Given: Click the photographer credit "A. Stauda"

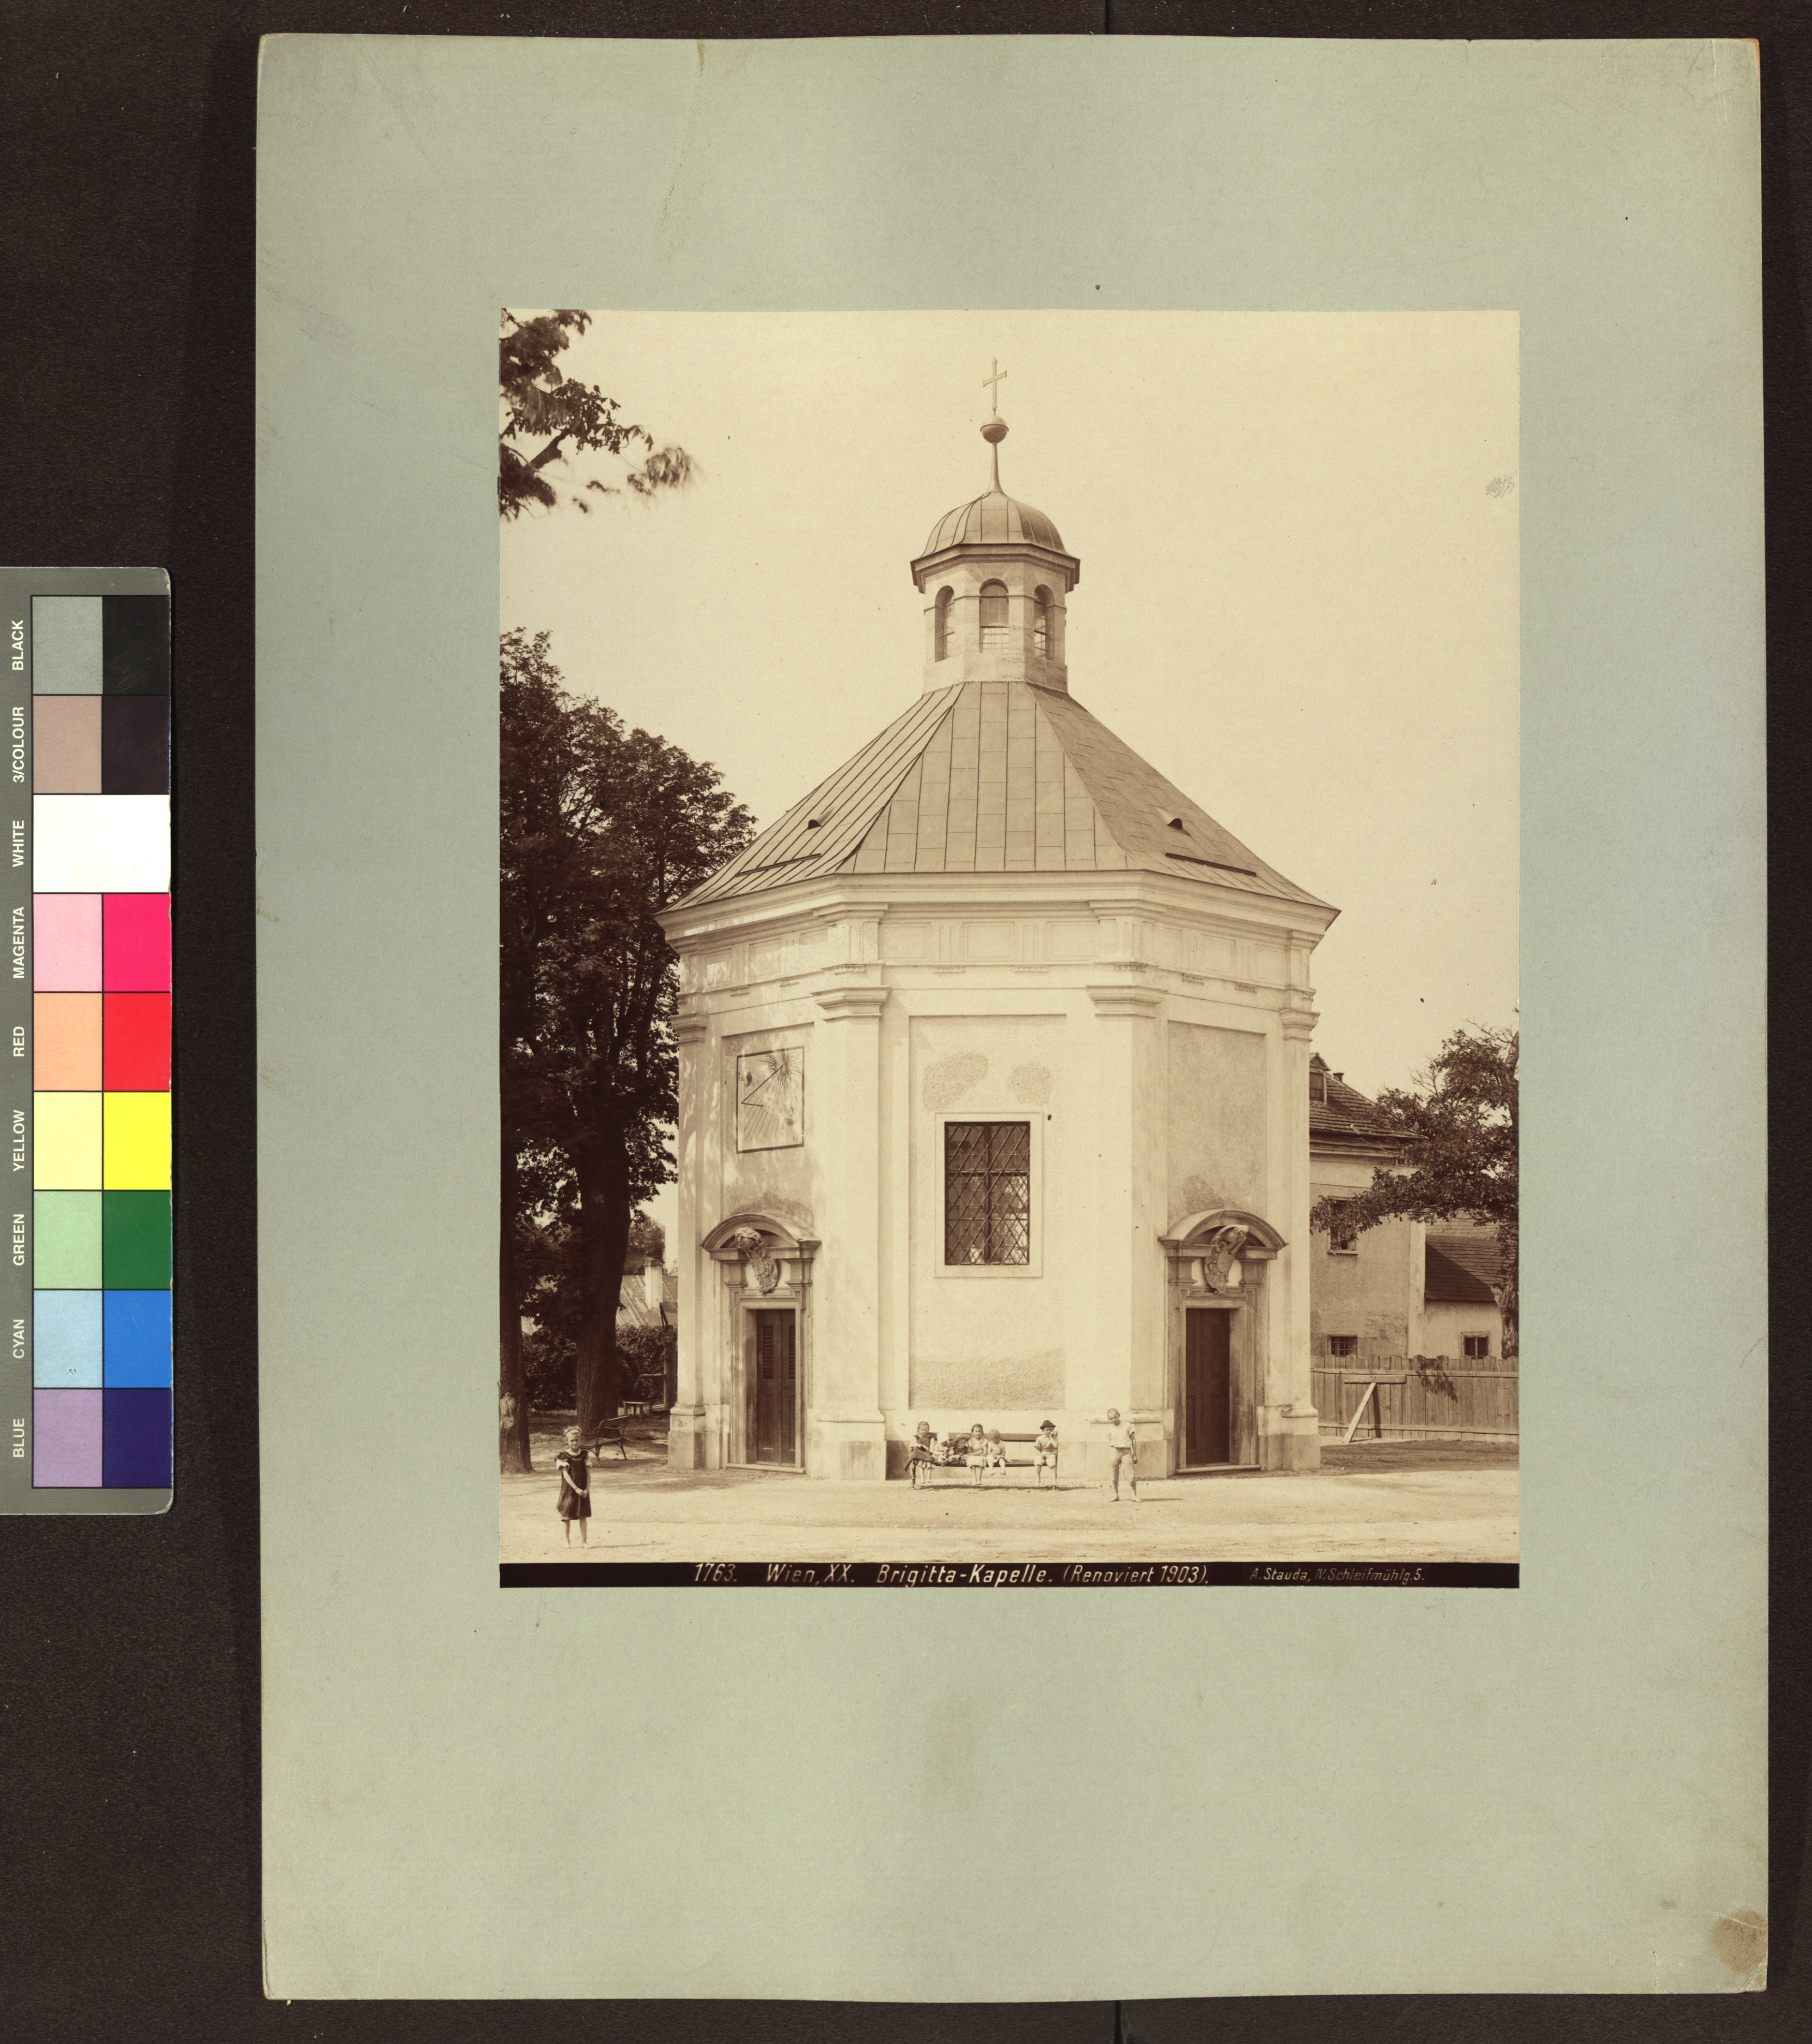Looking at the screenshot, I should 1279,1575.
